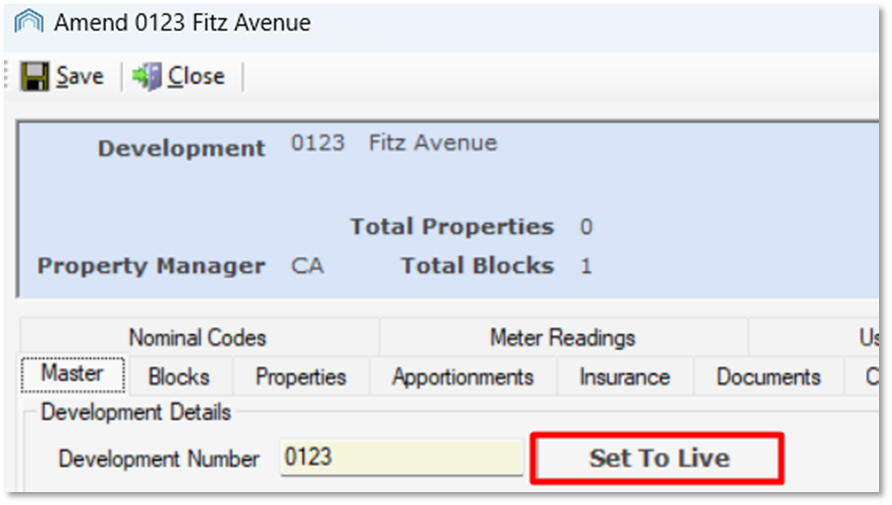
Task: Open the Apportionments tab
Action: [x=463, y=377]
